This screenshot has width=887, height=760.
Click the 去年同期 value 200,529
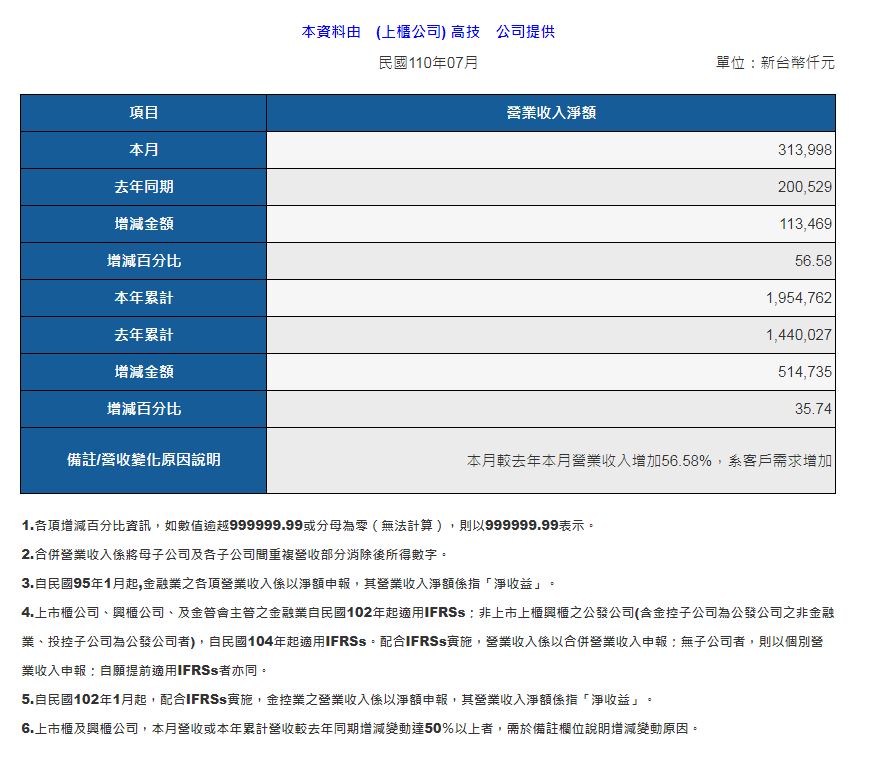(x=804, y=187)
